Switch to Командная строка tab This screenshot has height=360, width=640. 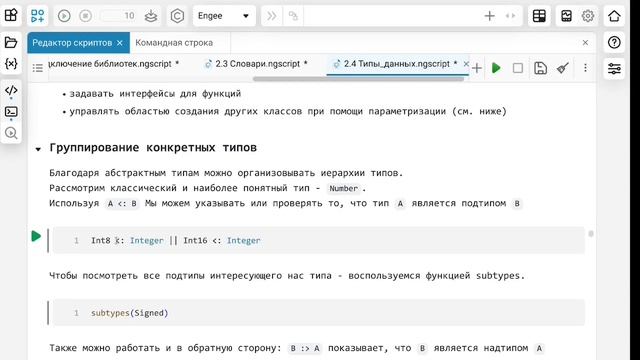coord(174,42)
